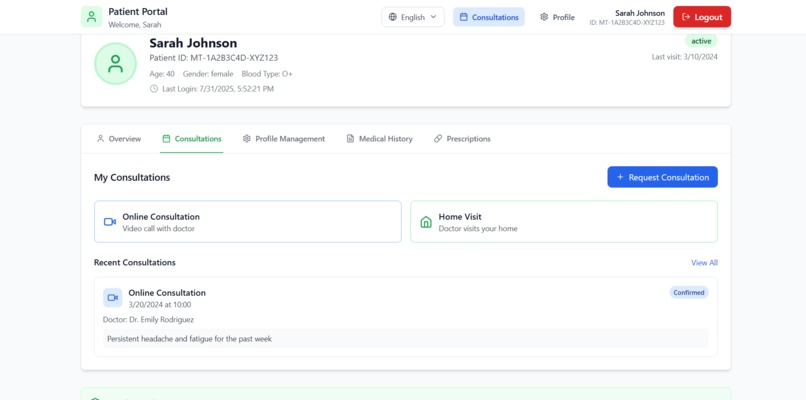
Task: Choose the Online Consultation video call card
Action: pyautogui.click(x=248, y=222)
